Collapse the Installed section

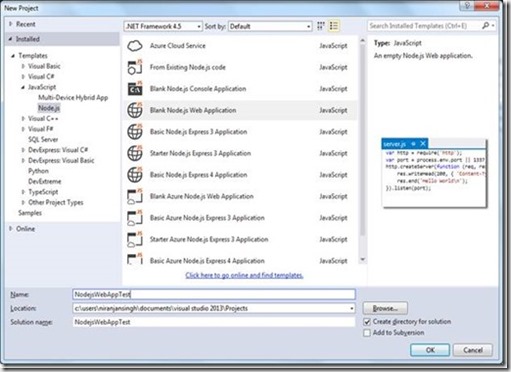pyautogui.click(x=11, y=39)
